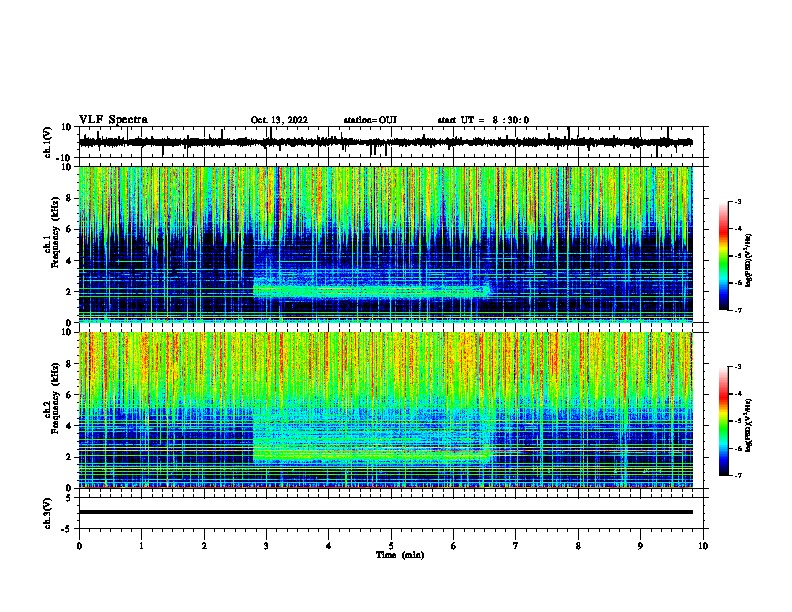Click the '2' kHz tick on ch.2 frequency axis
This screenshot has width=792, height=612.
(x=70, y=457)
